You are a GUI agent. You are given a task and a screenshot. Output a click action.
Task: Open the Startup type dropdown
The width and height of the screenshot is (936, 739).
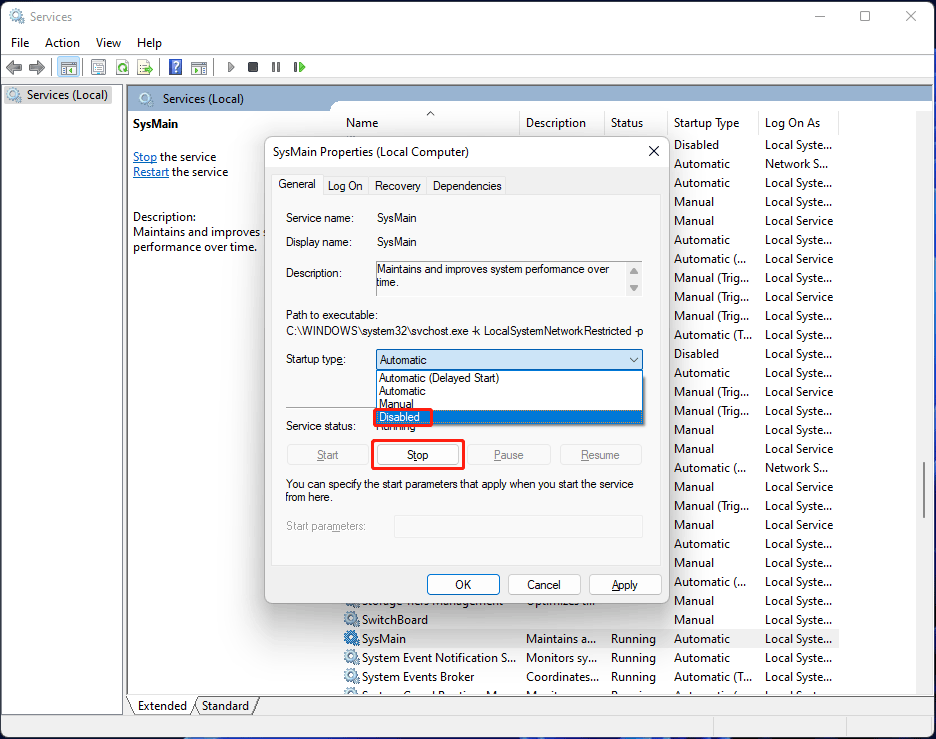click(x=633, y=359)
